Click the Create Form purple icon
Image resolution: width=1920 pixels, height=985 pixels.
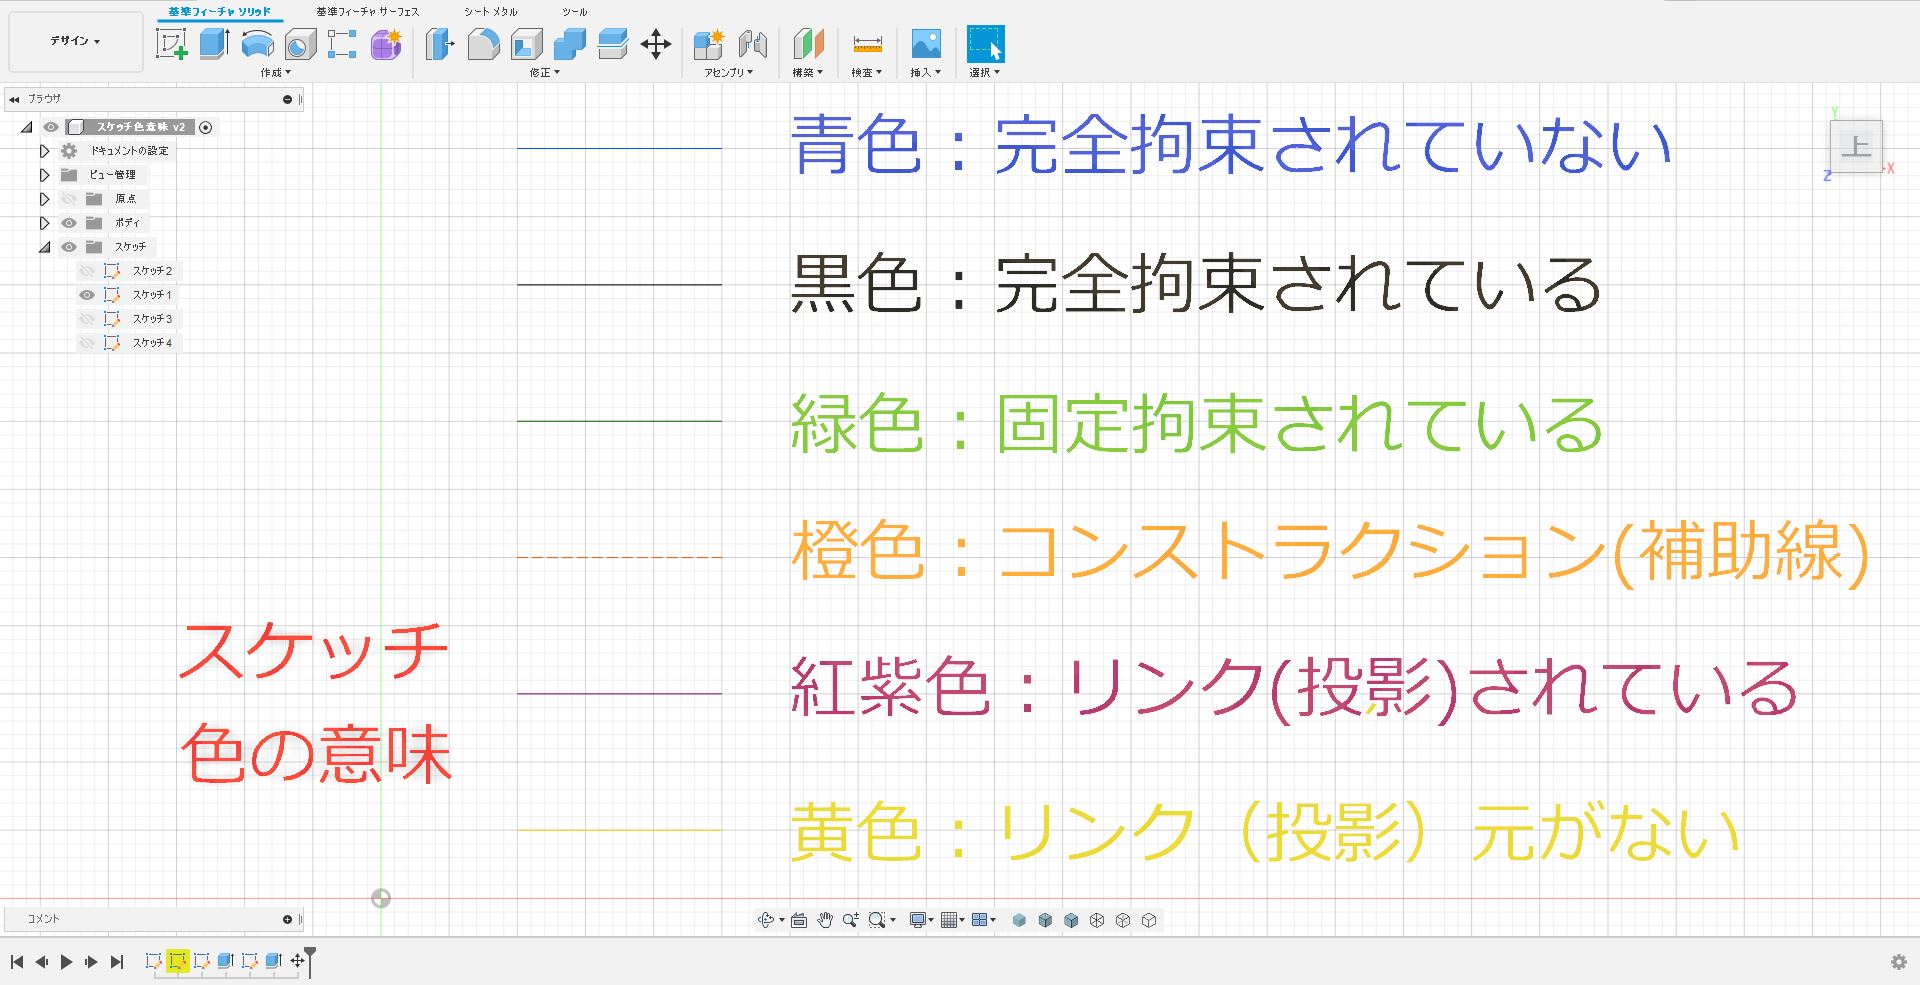pyautogui.click(x=386, y=44)
